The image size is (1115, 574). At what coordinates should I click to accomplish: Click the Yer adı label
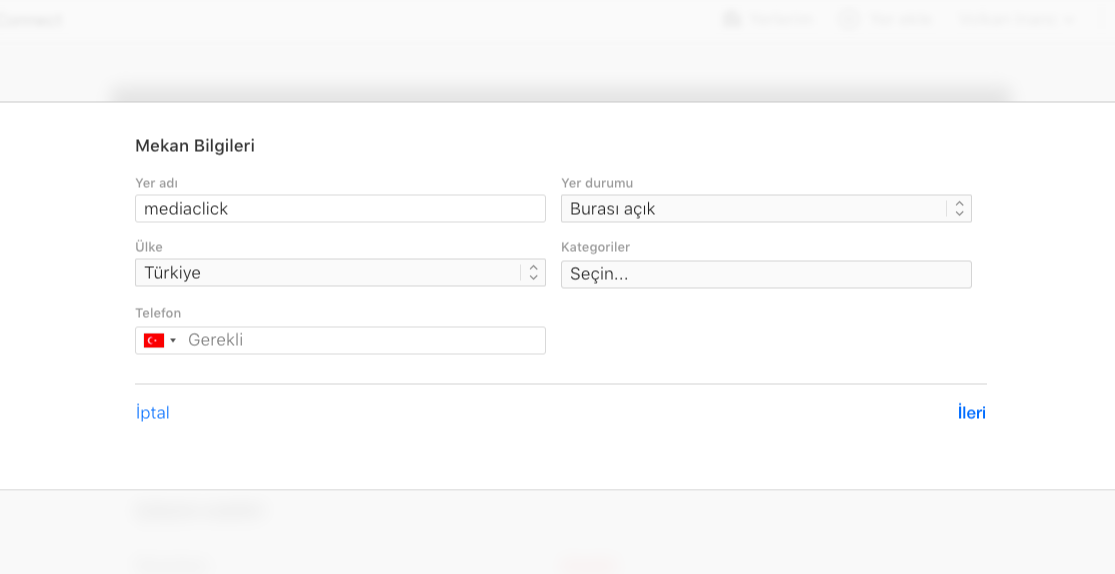coord(156,183)
